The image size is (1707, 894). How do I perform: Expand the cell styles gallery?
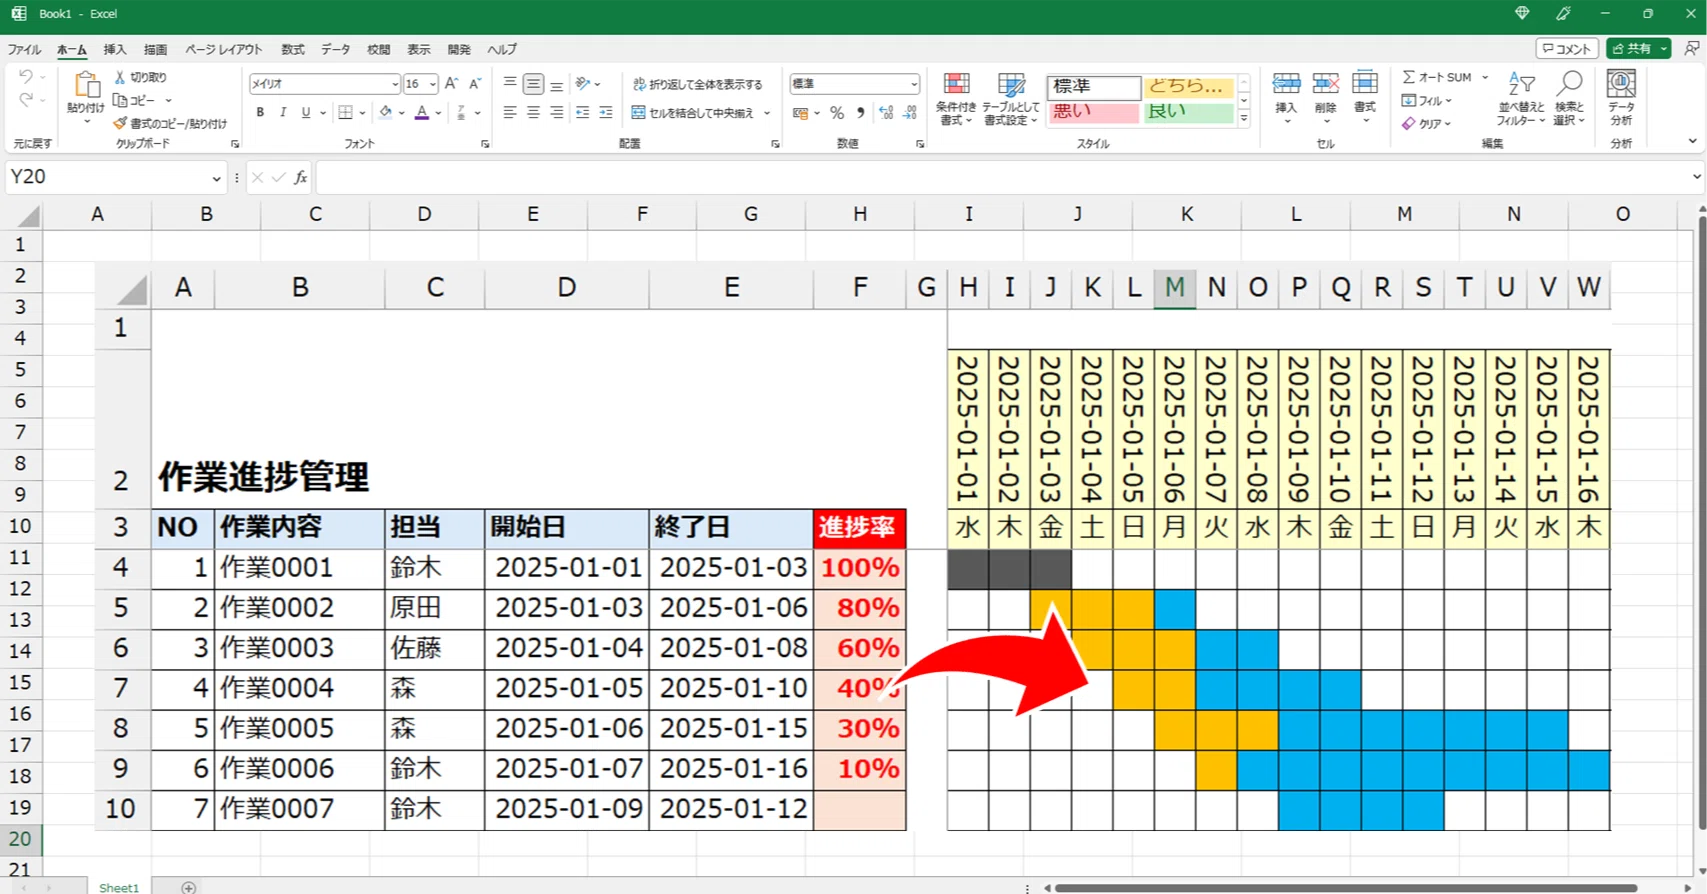click(x=1244, y=119)
